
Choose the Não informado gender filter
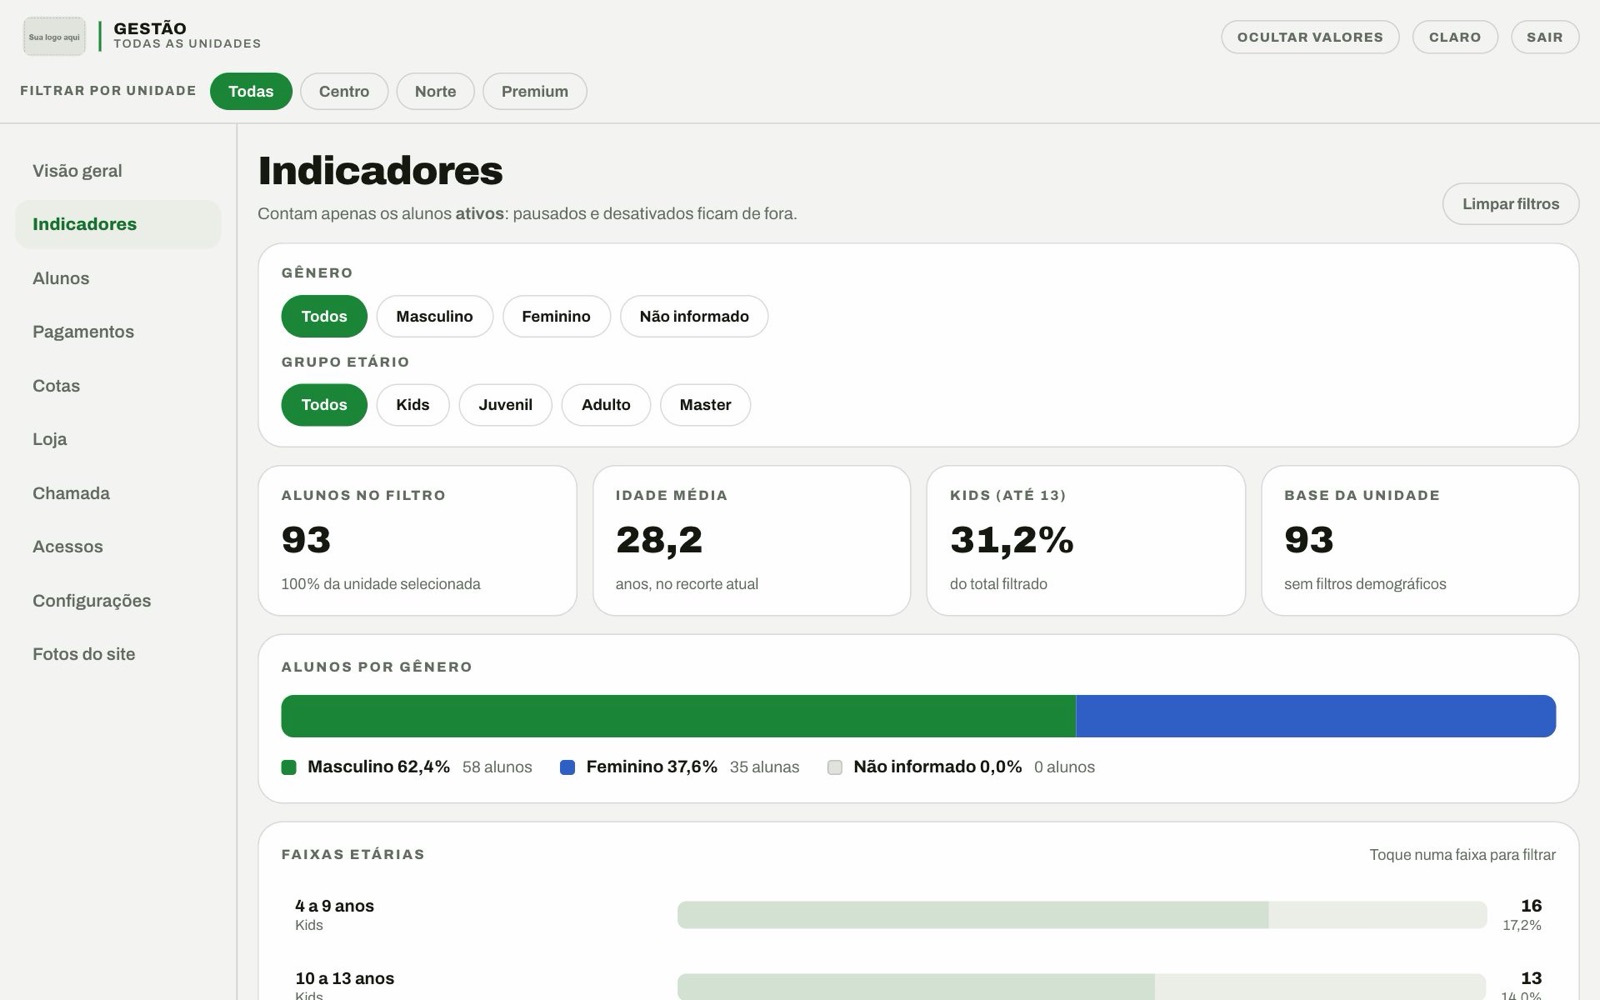tap(694, 316)
